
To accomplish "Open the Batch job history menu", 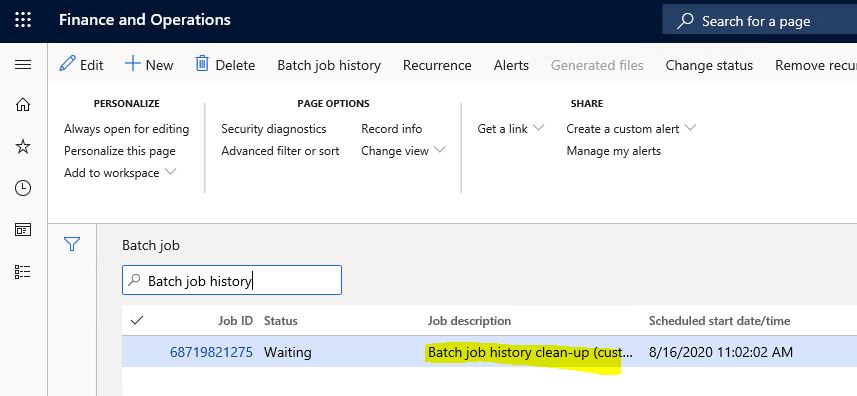I will coord(329,66).
